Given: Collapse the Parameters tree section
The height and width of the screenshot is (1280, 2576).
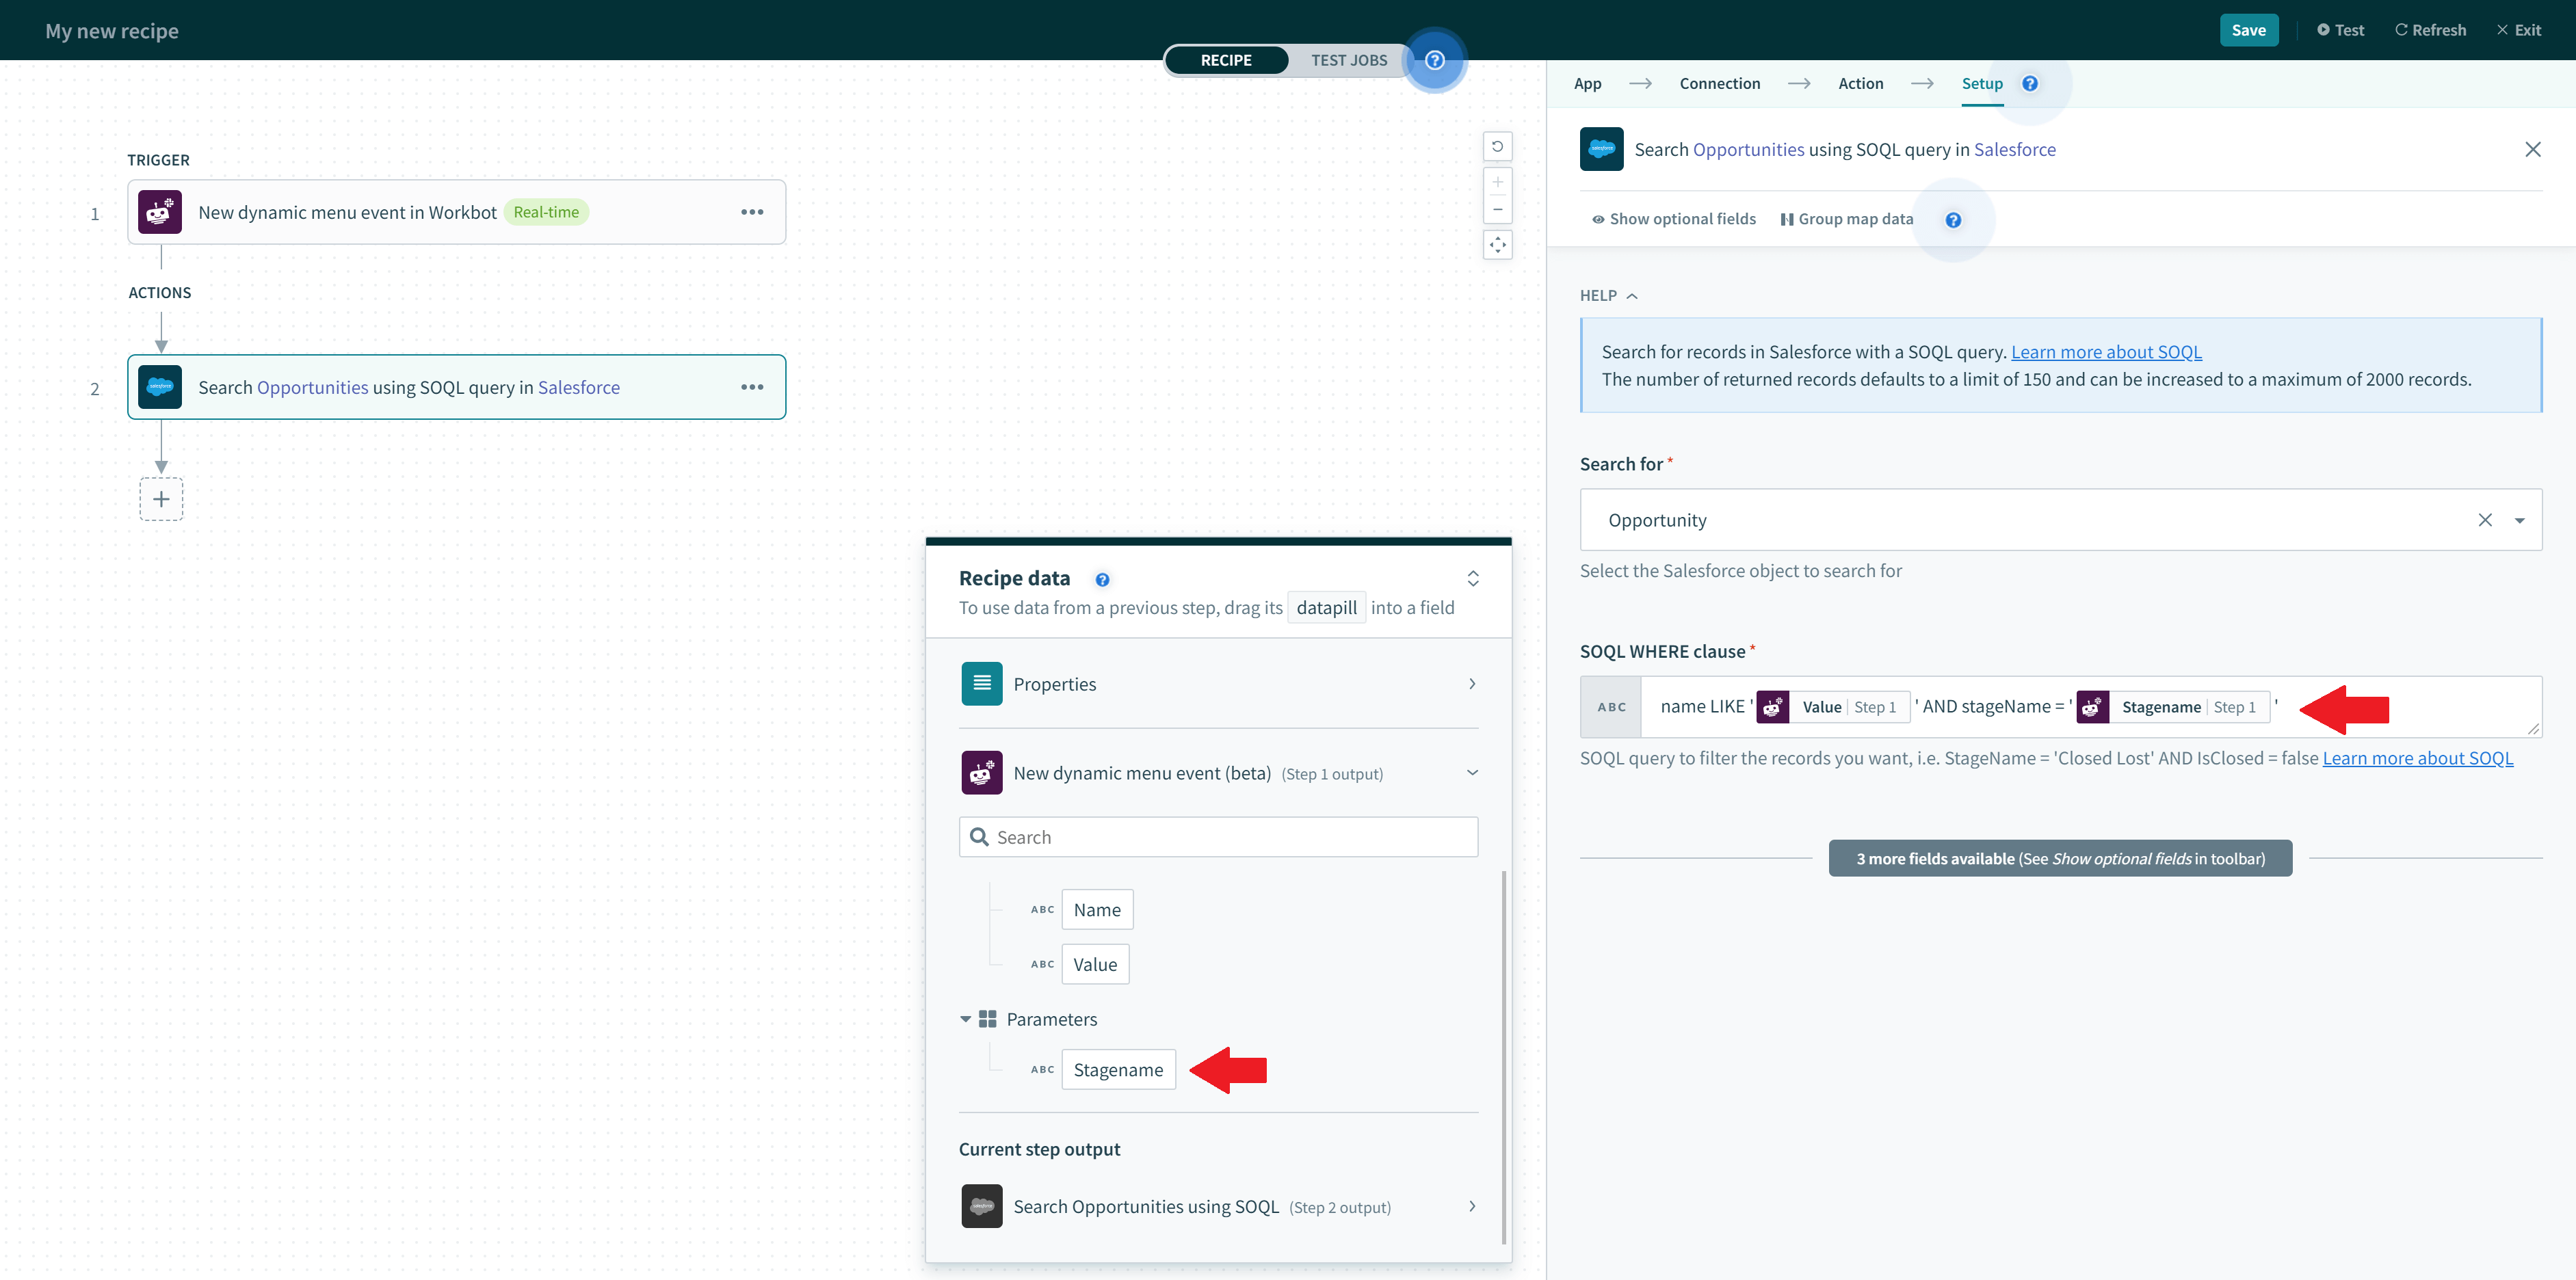Looking at the screenshot, I should coord(965,1018).
